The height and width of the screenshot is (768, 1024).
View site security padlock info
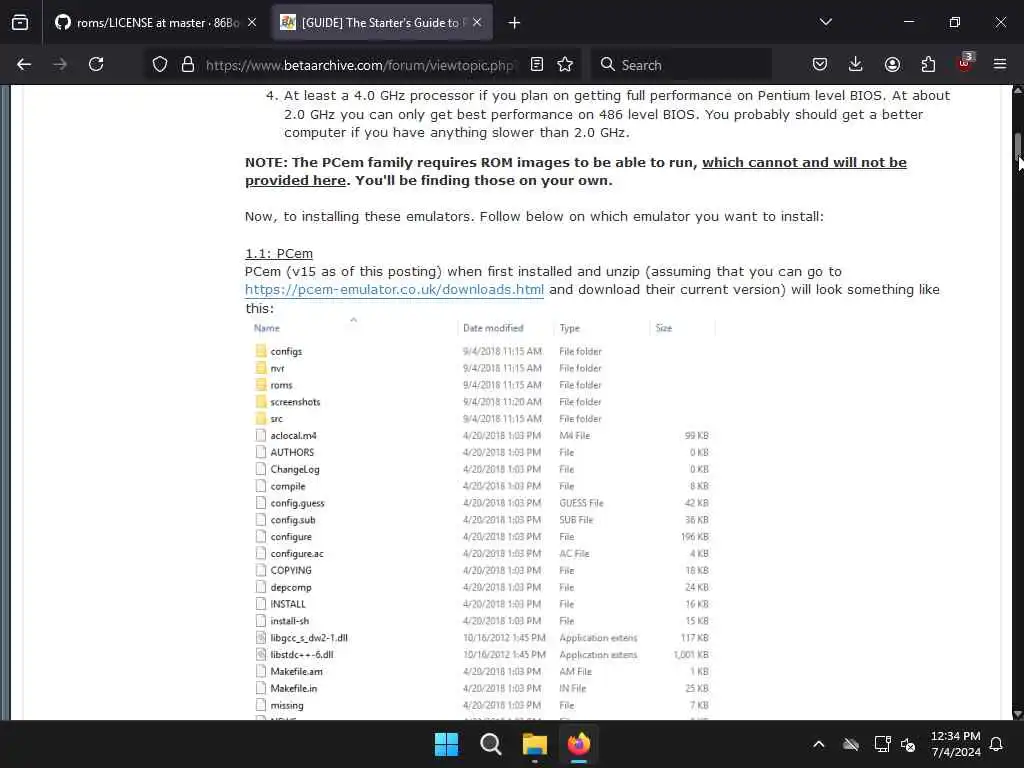pos(188,65)
